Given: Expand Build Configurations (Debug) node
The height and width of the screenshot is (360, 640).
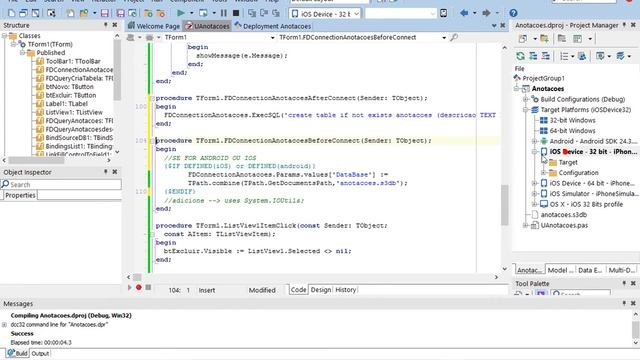Looking at the screenshot, I should [x=526, y=99].
